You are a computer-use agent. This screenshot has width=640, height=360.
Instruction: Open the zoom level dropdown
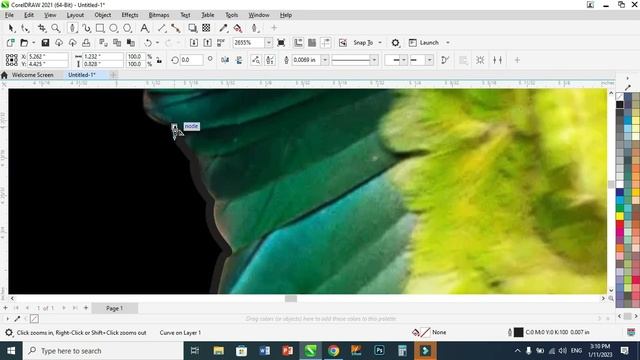tap(268, 42)
